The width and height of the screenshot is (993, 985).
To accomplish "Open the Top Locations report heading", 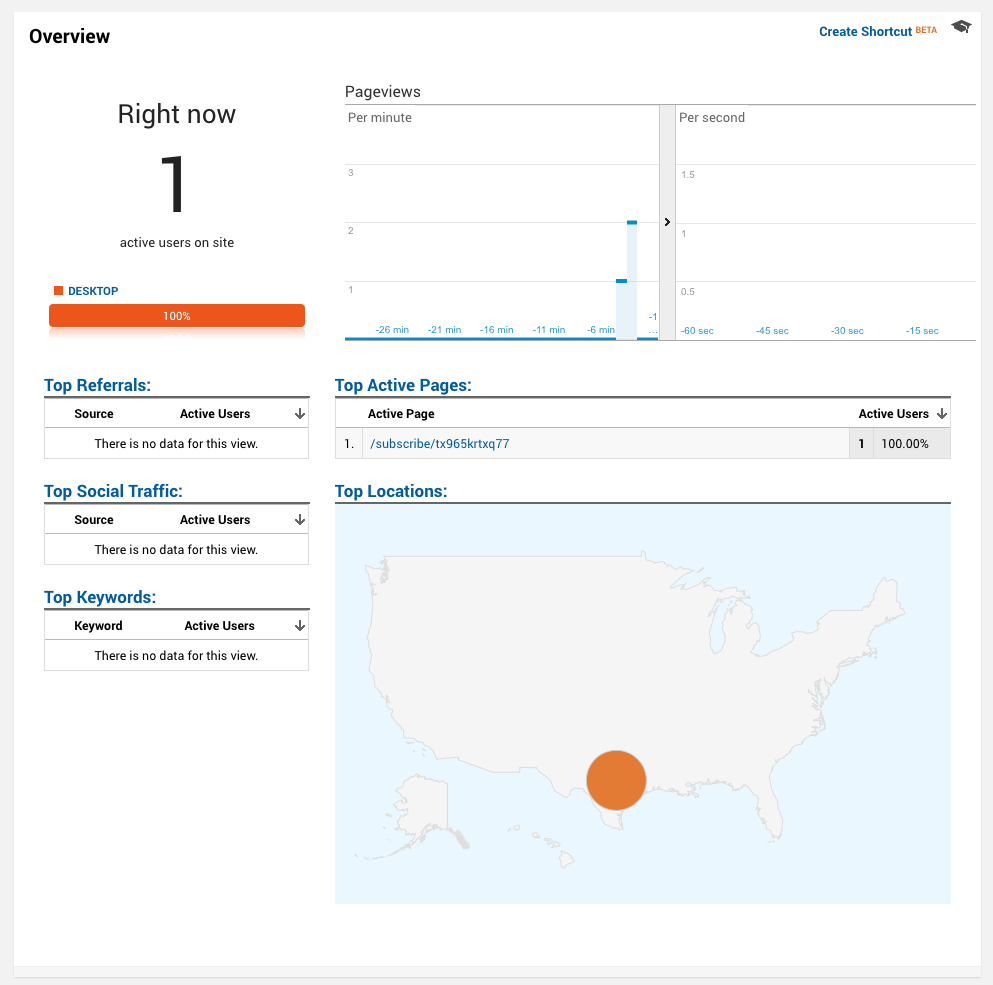I will pos(391,491).
